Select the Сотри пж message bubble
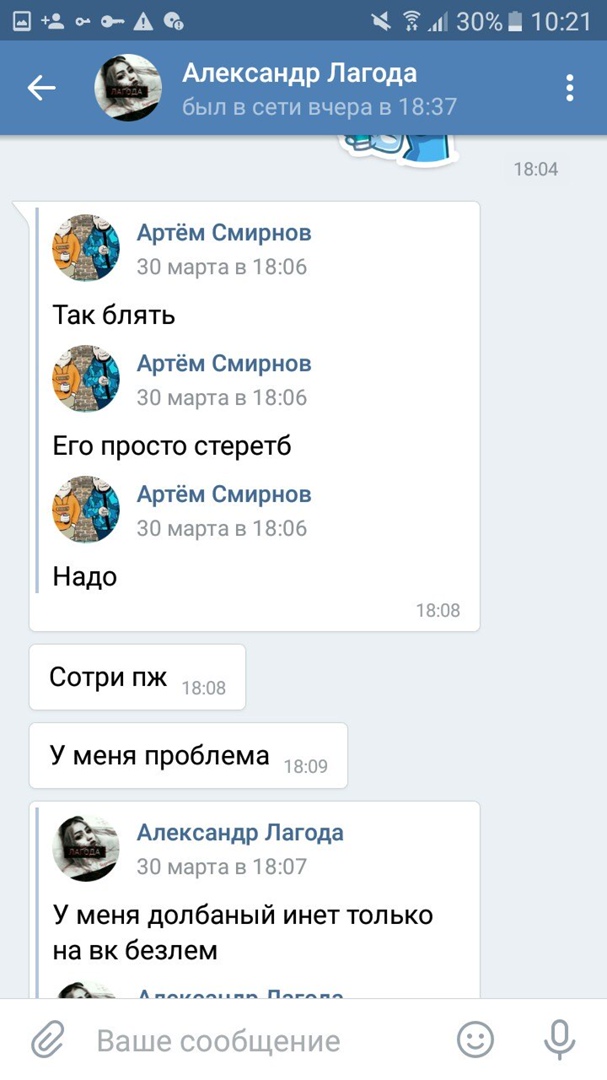 pos(137,677)
